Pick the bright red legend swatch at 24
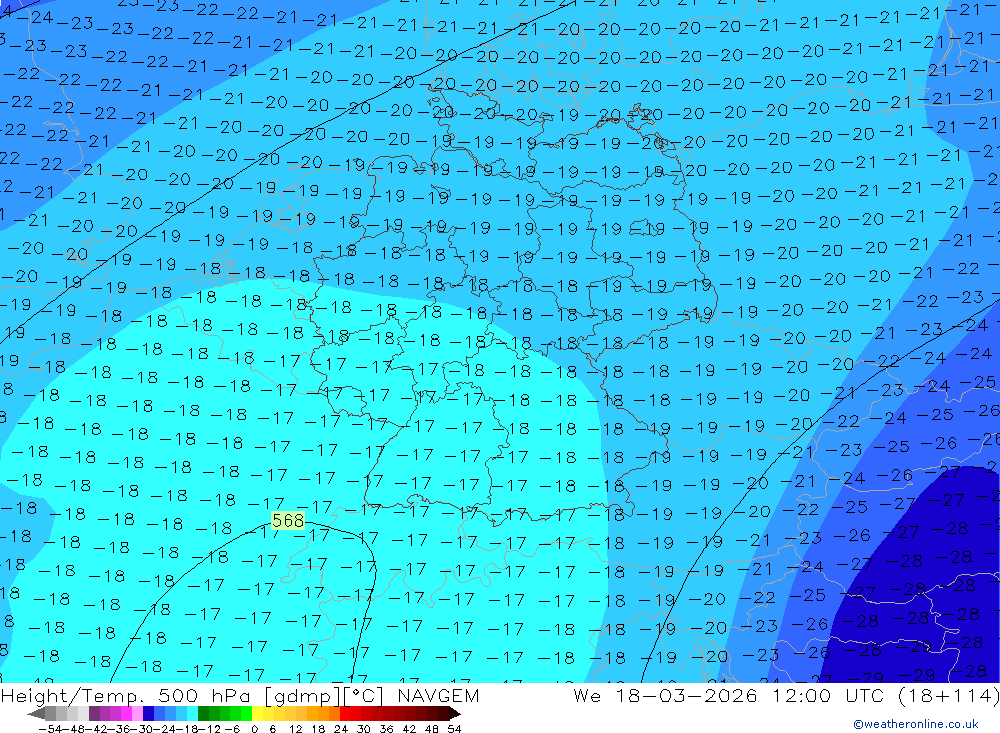1000x733 pixels. [345, 713]
